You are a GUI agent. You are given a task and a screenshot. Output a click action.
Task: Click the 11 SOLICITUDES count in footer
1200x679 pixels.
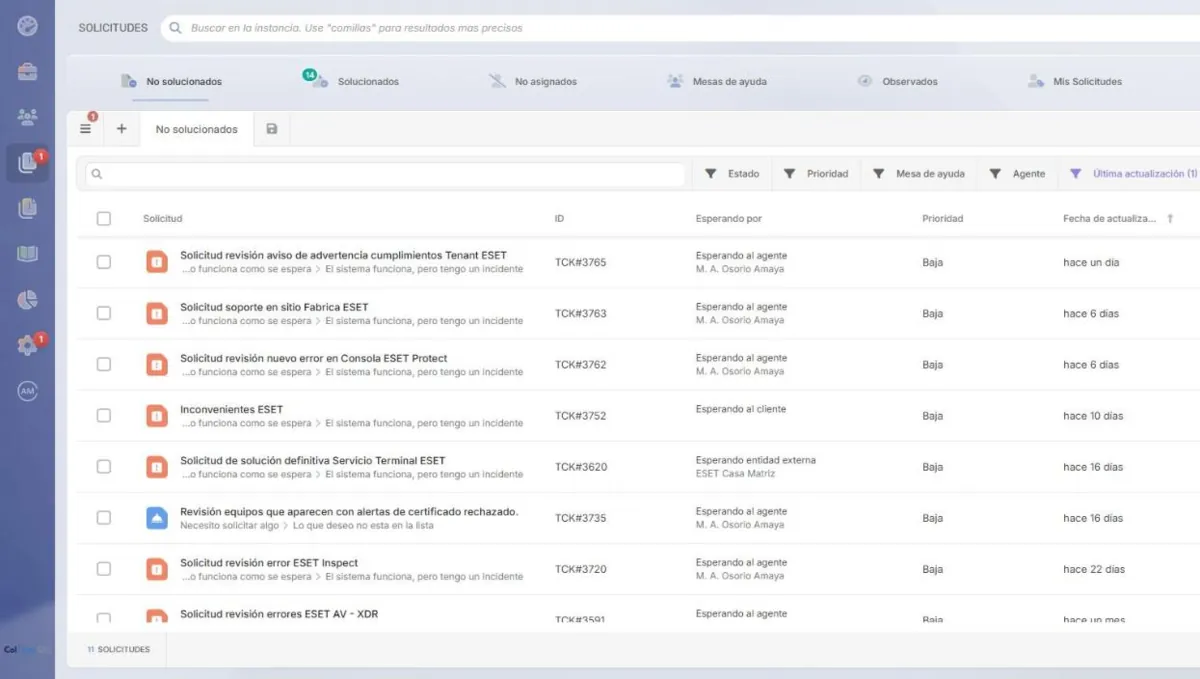[118, 649]
